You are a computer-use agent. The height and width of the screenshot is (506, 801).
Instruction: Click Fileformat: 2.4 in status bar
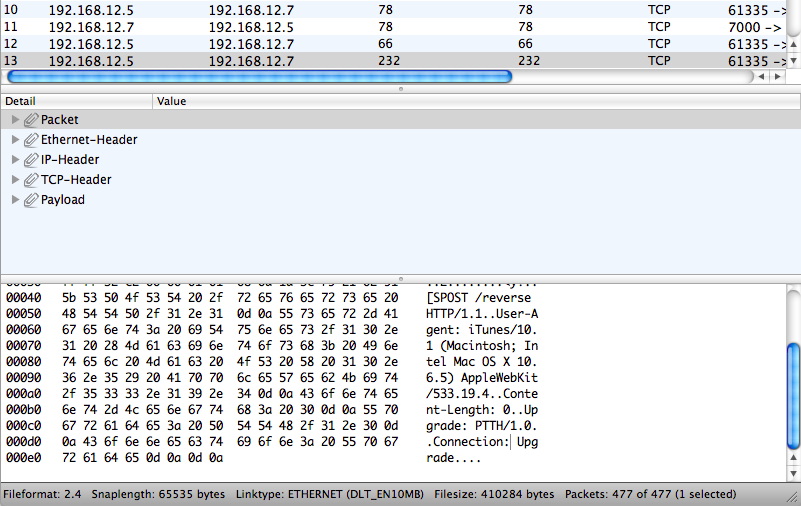(42, 494)
